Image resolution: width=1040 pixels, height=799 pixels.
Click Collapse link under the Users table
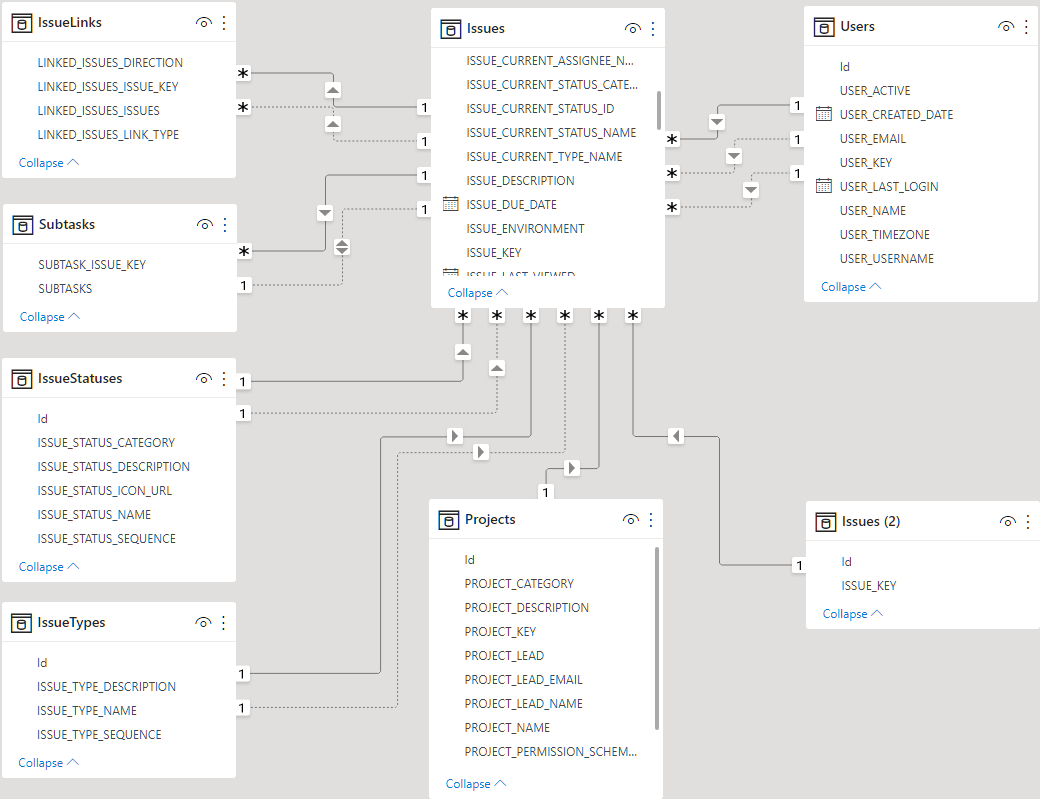tap(850, 287)
